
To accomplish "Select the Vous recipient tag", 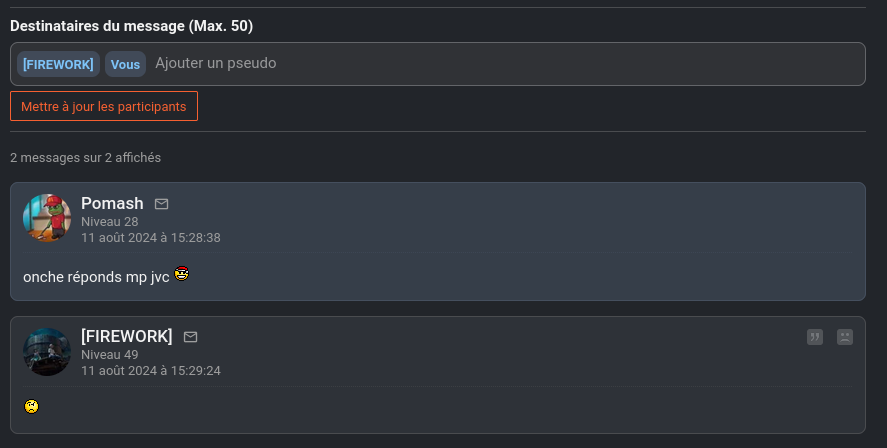I will [x=125, y=64].
